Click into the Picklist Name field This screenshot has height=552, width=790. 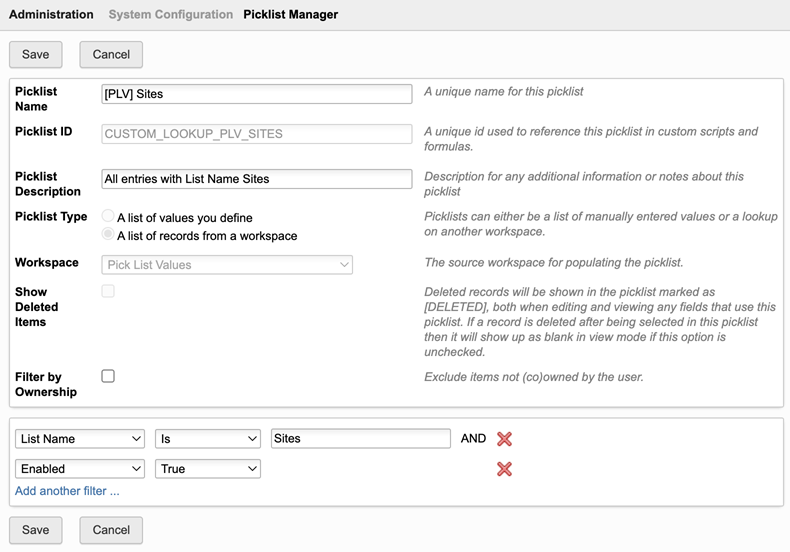pos(257,94)
